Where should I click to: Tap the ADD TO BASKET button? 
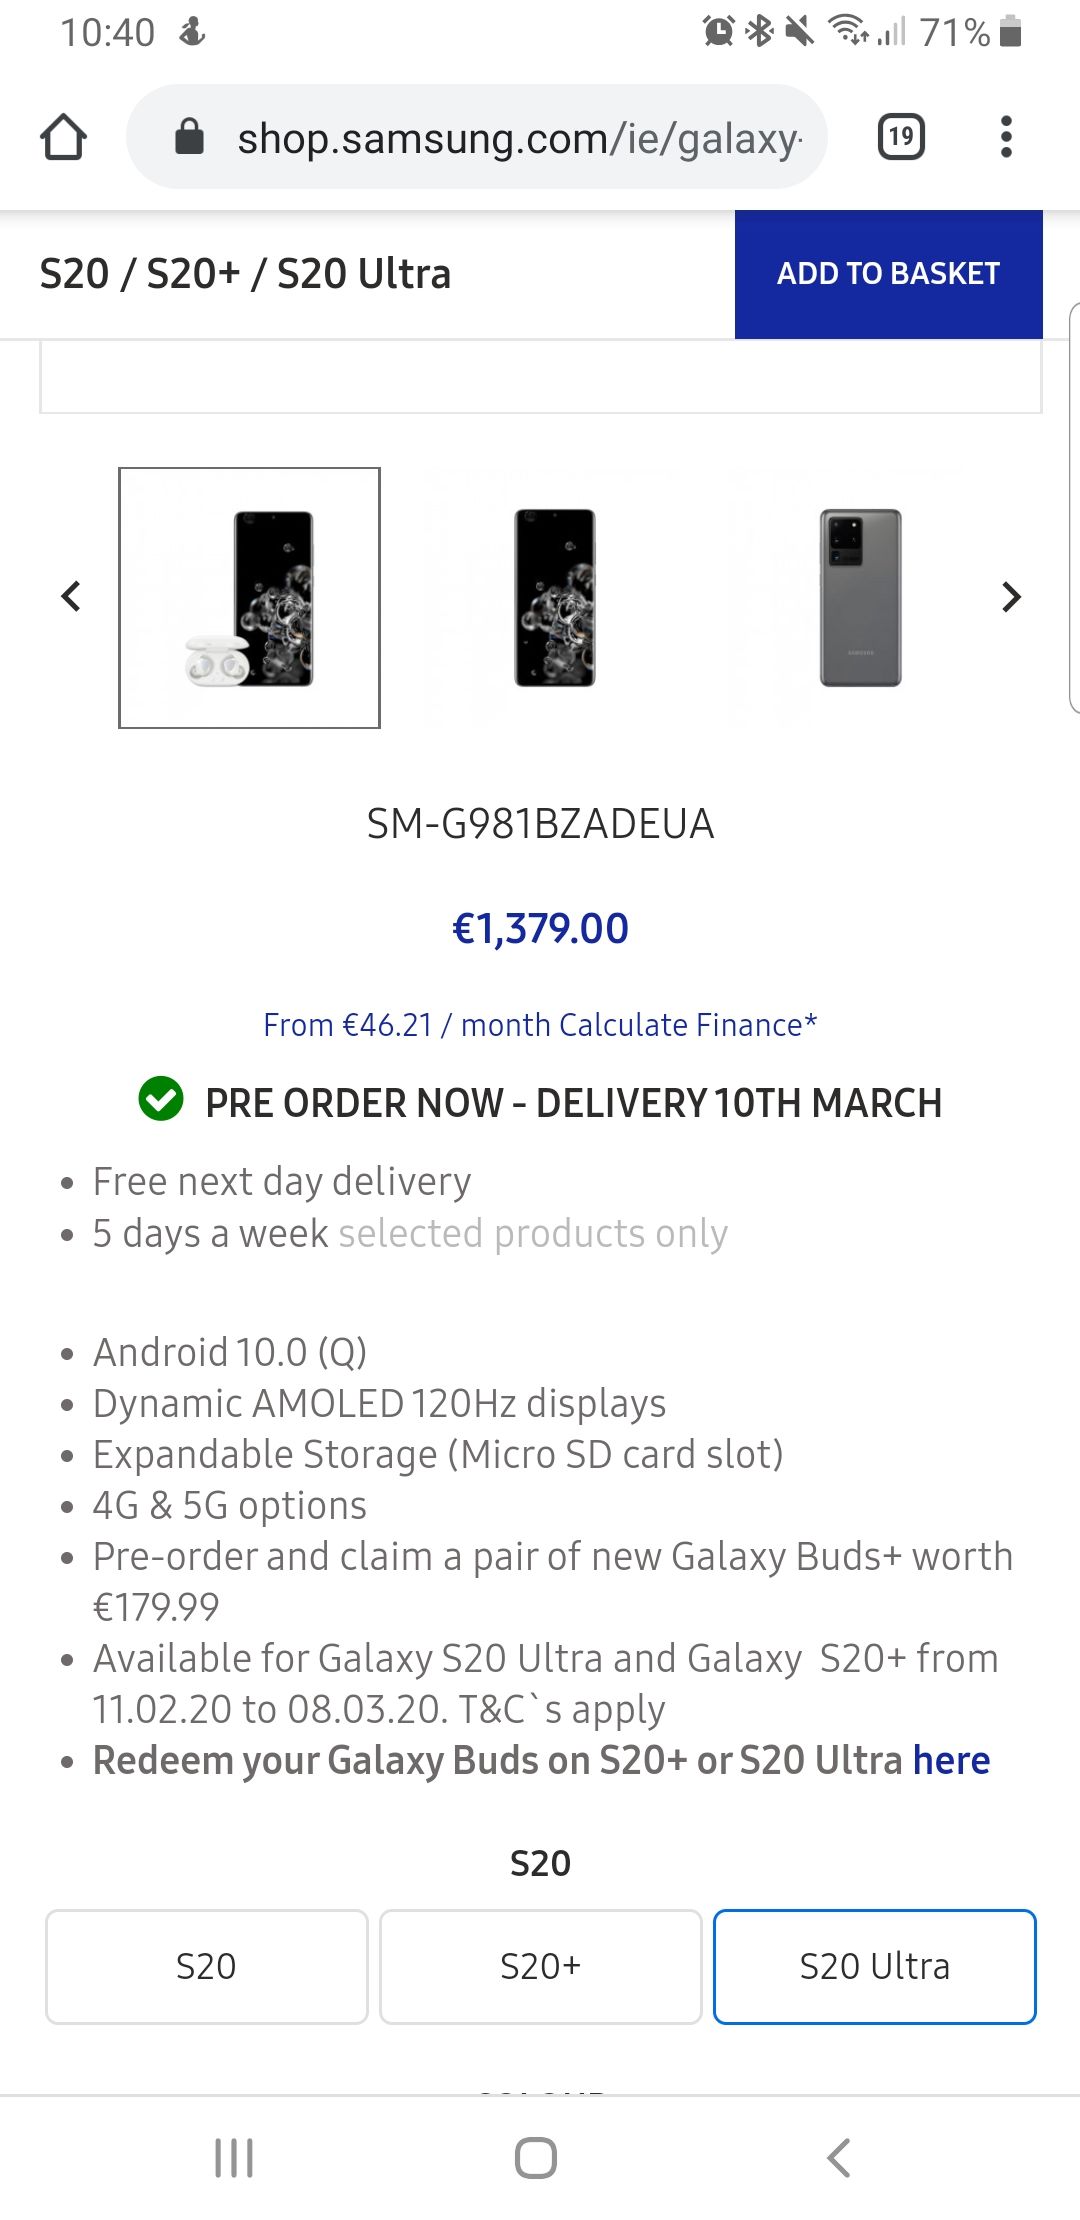pos(888,273)
